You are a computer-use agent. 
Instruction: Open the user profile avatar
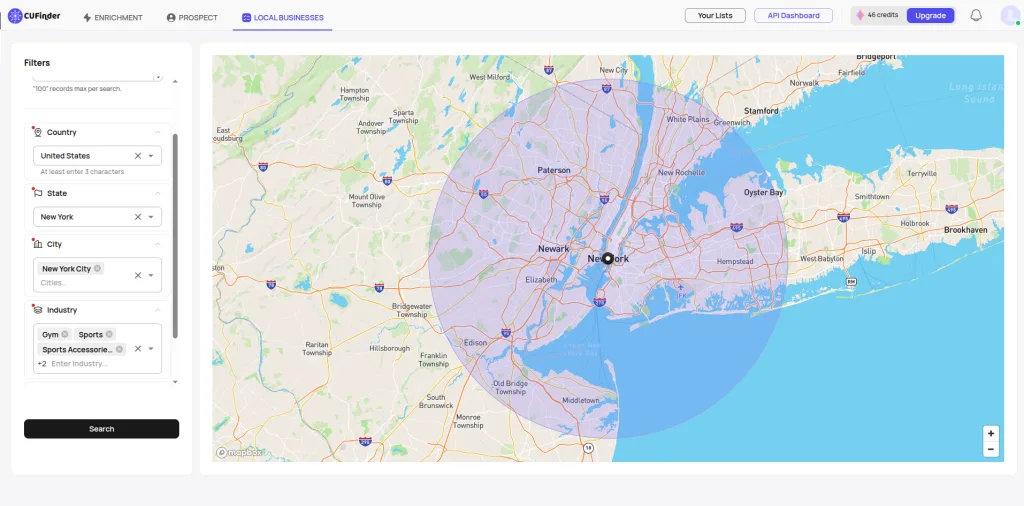tap(1010, 16)
